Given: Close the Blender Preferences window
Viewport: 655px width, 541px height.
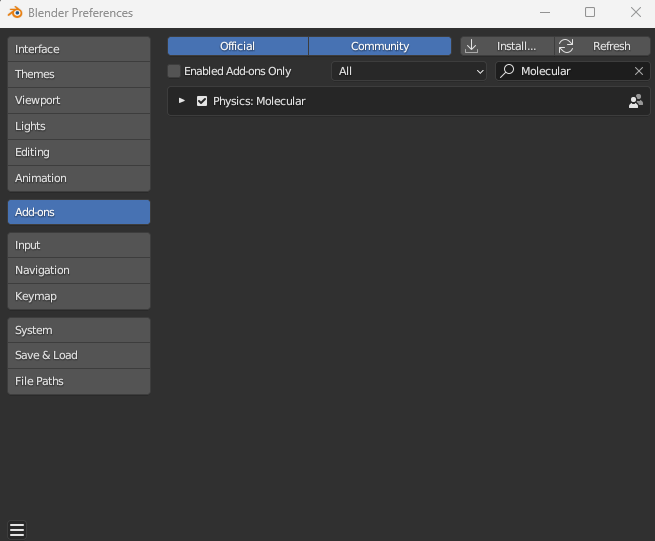Looking at the screenshot, I should click(x=636, y=13).
